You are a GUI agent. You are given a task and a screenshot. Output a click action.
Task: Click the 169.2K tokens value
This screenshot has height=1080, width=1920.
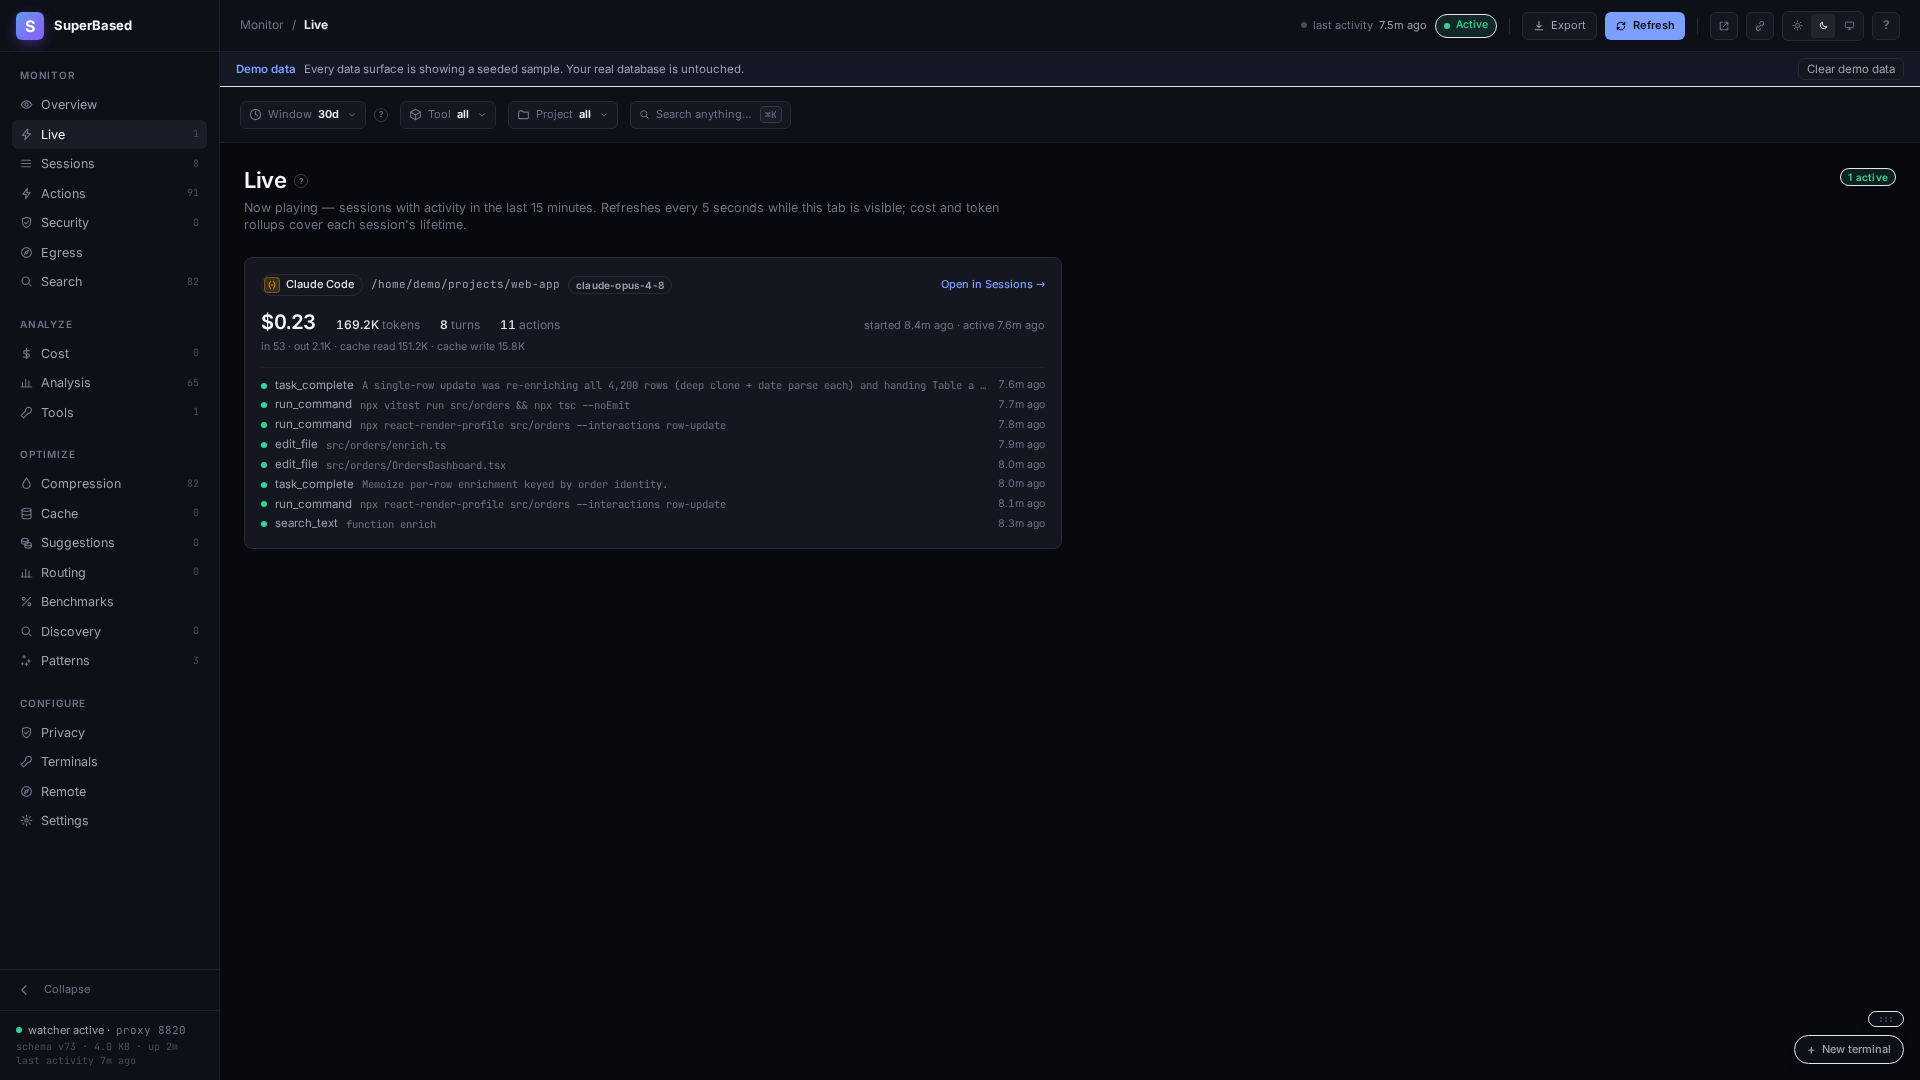coord(378,326)
